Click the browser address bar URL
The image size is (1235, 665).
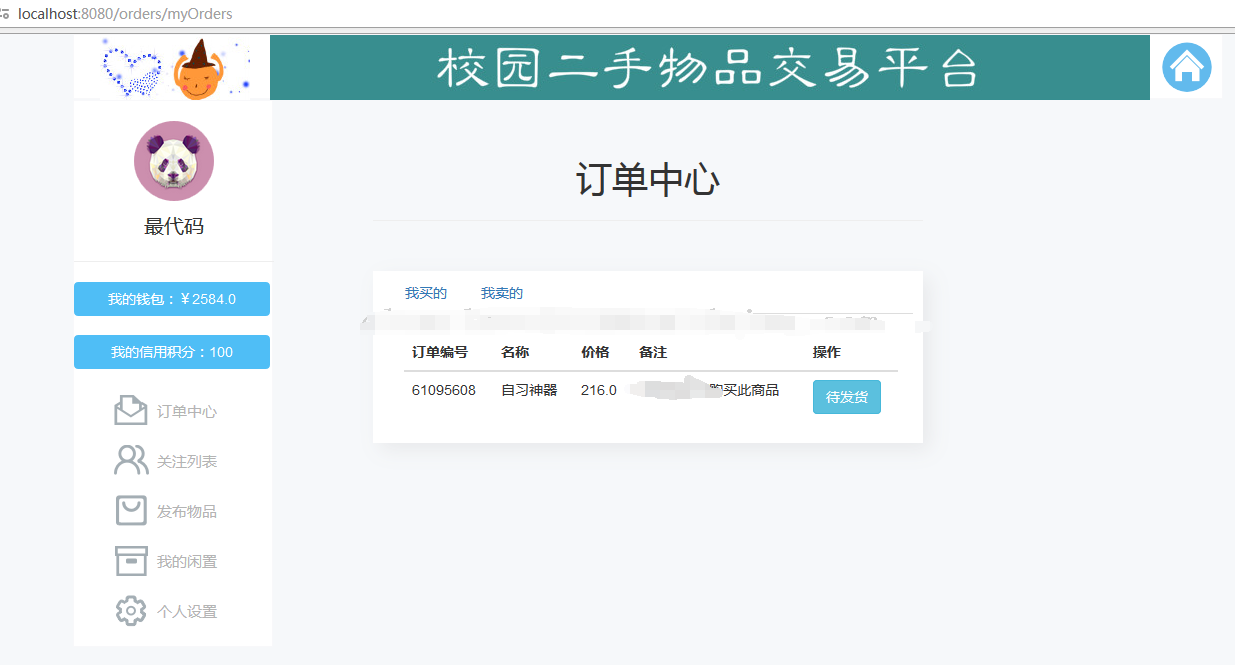tap(125, 14)
